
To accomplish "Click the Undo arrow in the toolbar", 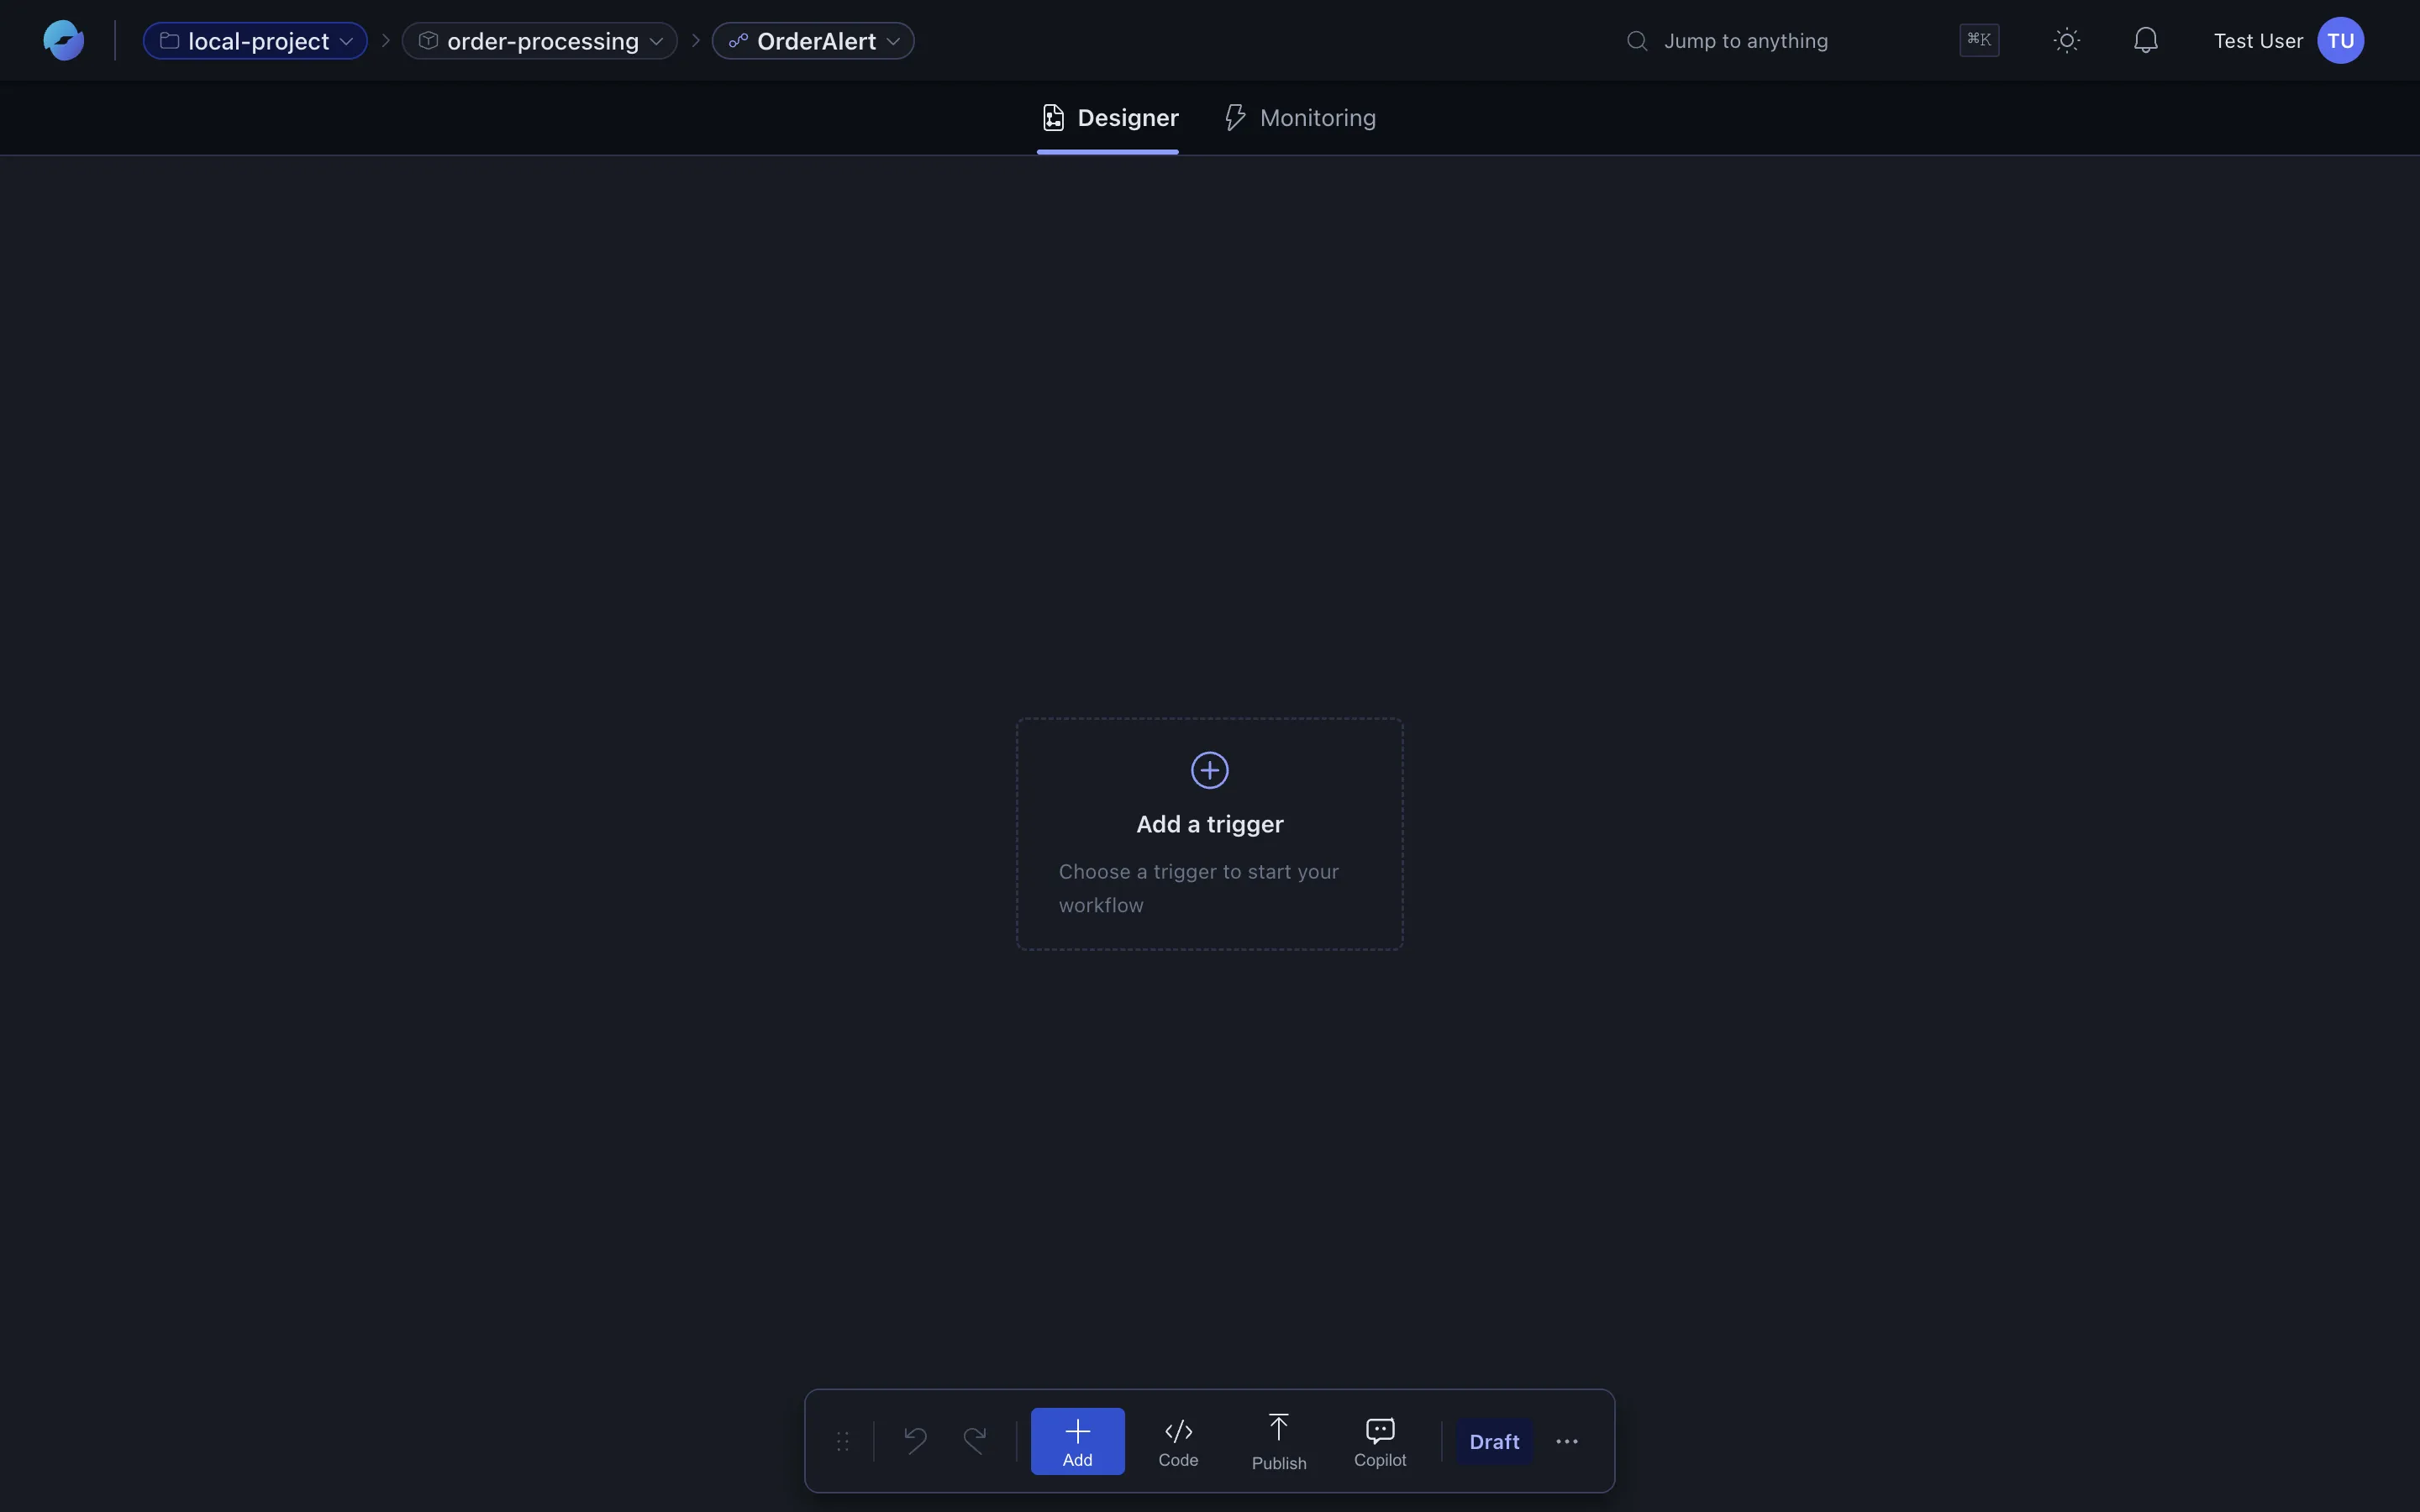I will (915, 1441).
